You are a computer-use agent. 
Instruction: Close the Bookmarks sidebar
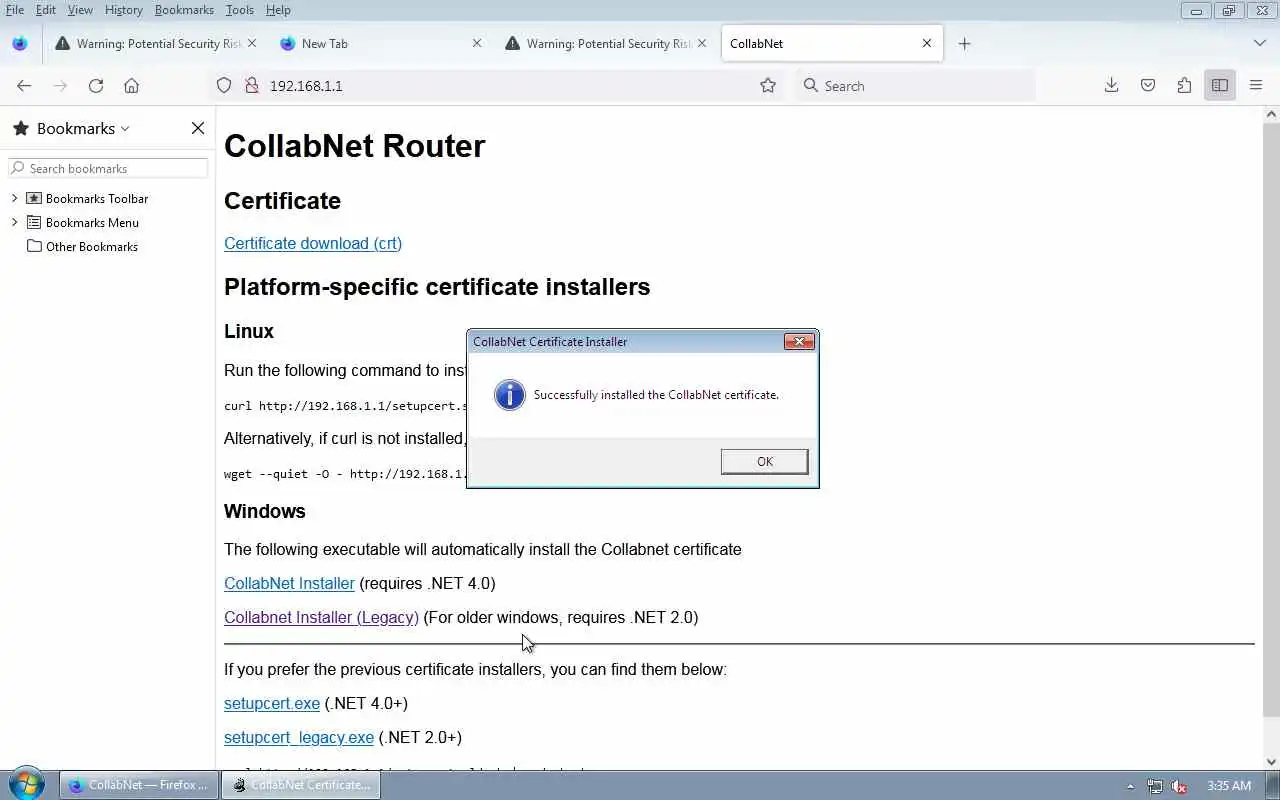point(198,128)
